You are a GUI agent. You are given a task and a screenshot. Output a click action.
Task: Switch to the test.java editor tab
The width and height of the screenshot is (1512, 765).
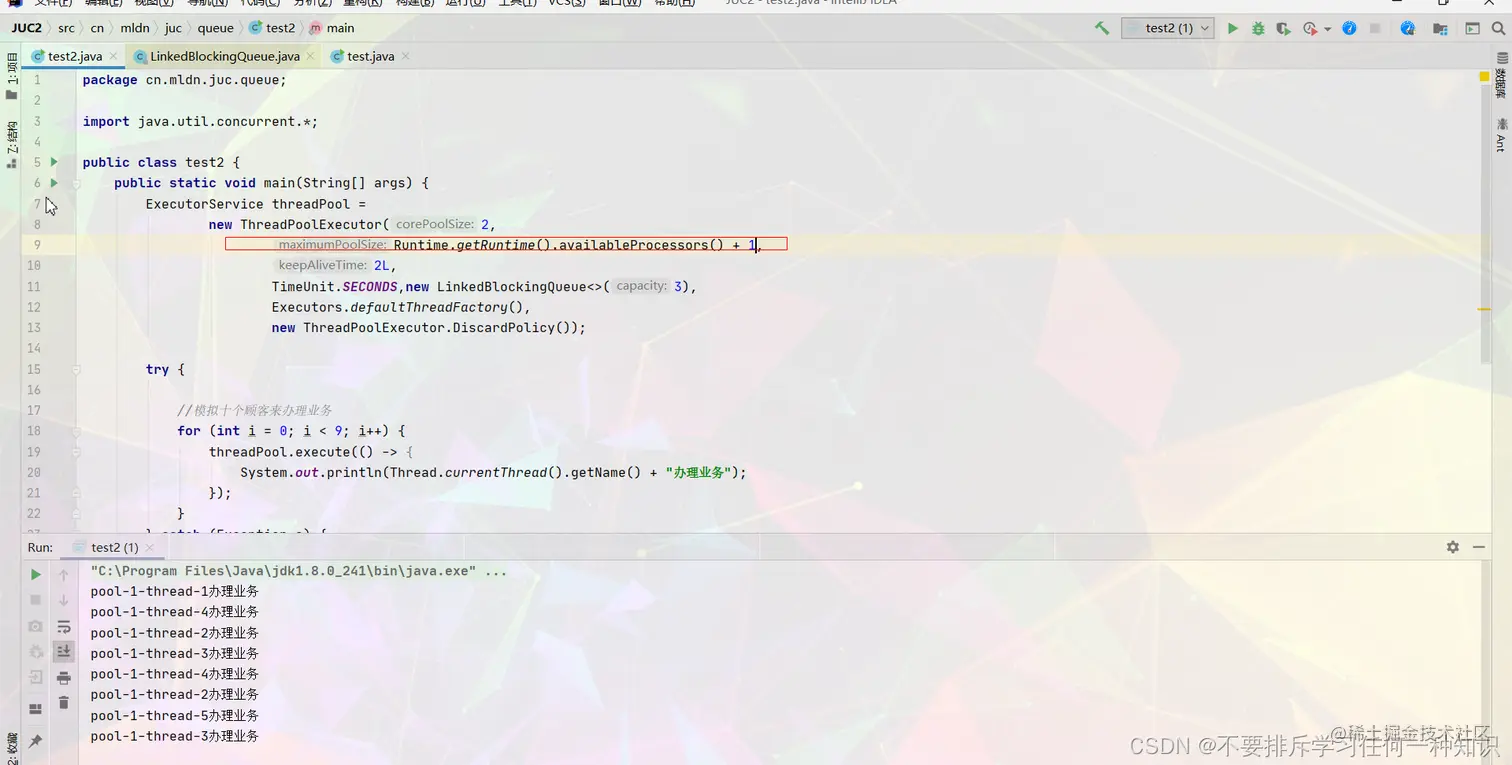369,56
